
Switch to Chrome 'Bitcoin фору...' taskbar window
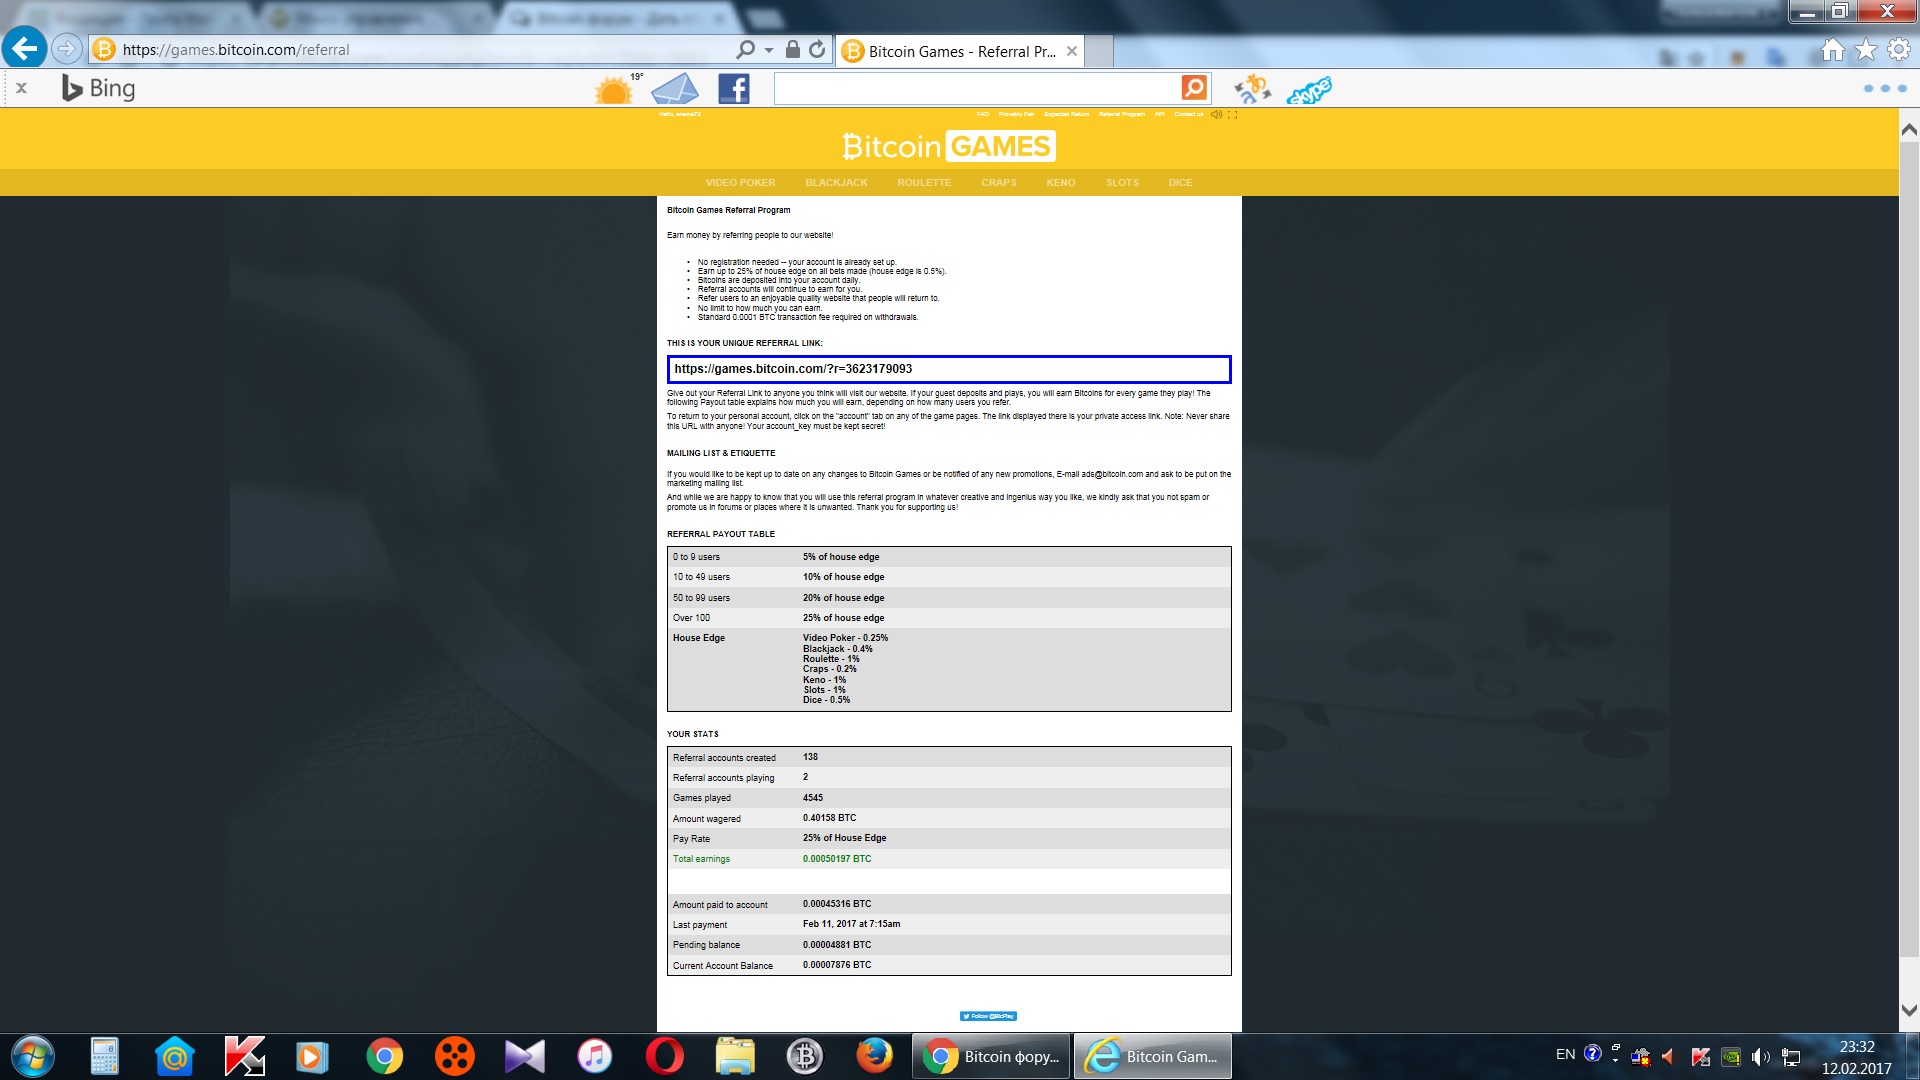click(x=991, y=1056)
